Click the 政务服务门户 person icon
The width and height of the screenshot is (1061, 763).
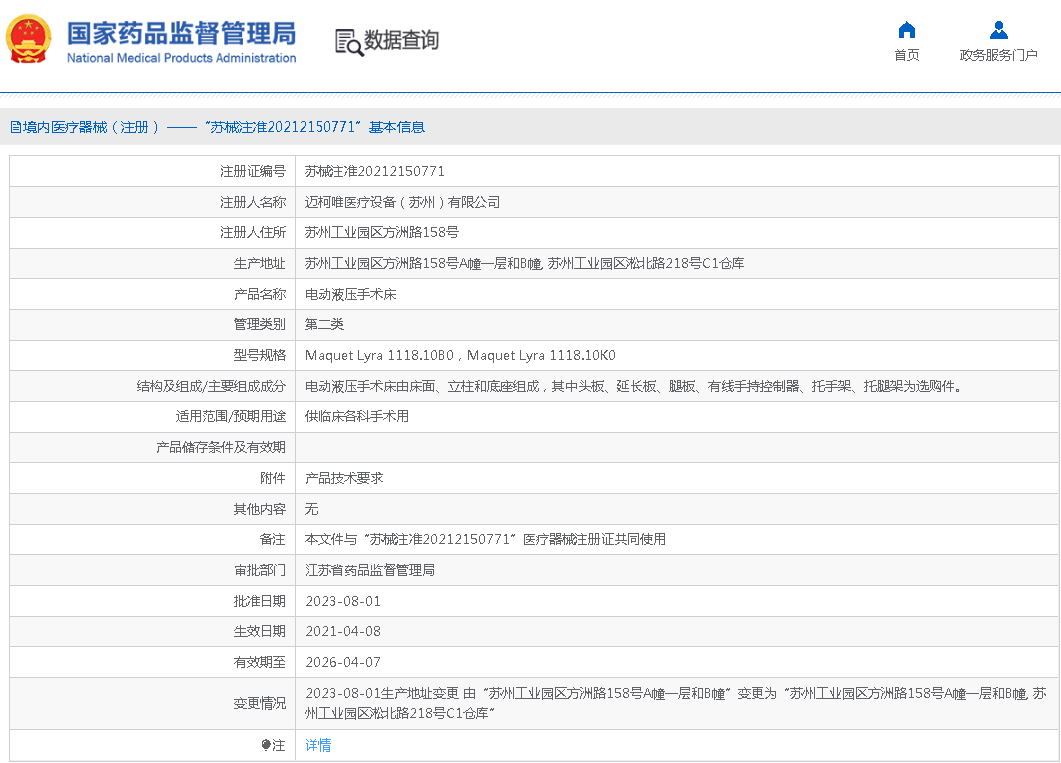(x=998, y=30)
